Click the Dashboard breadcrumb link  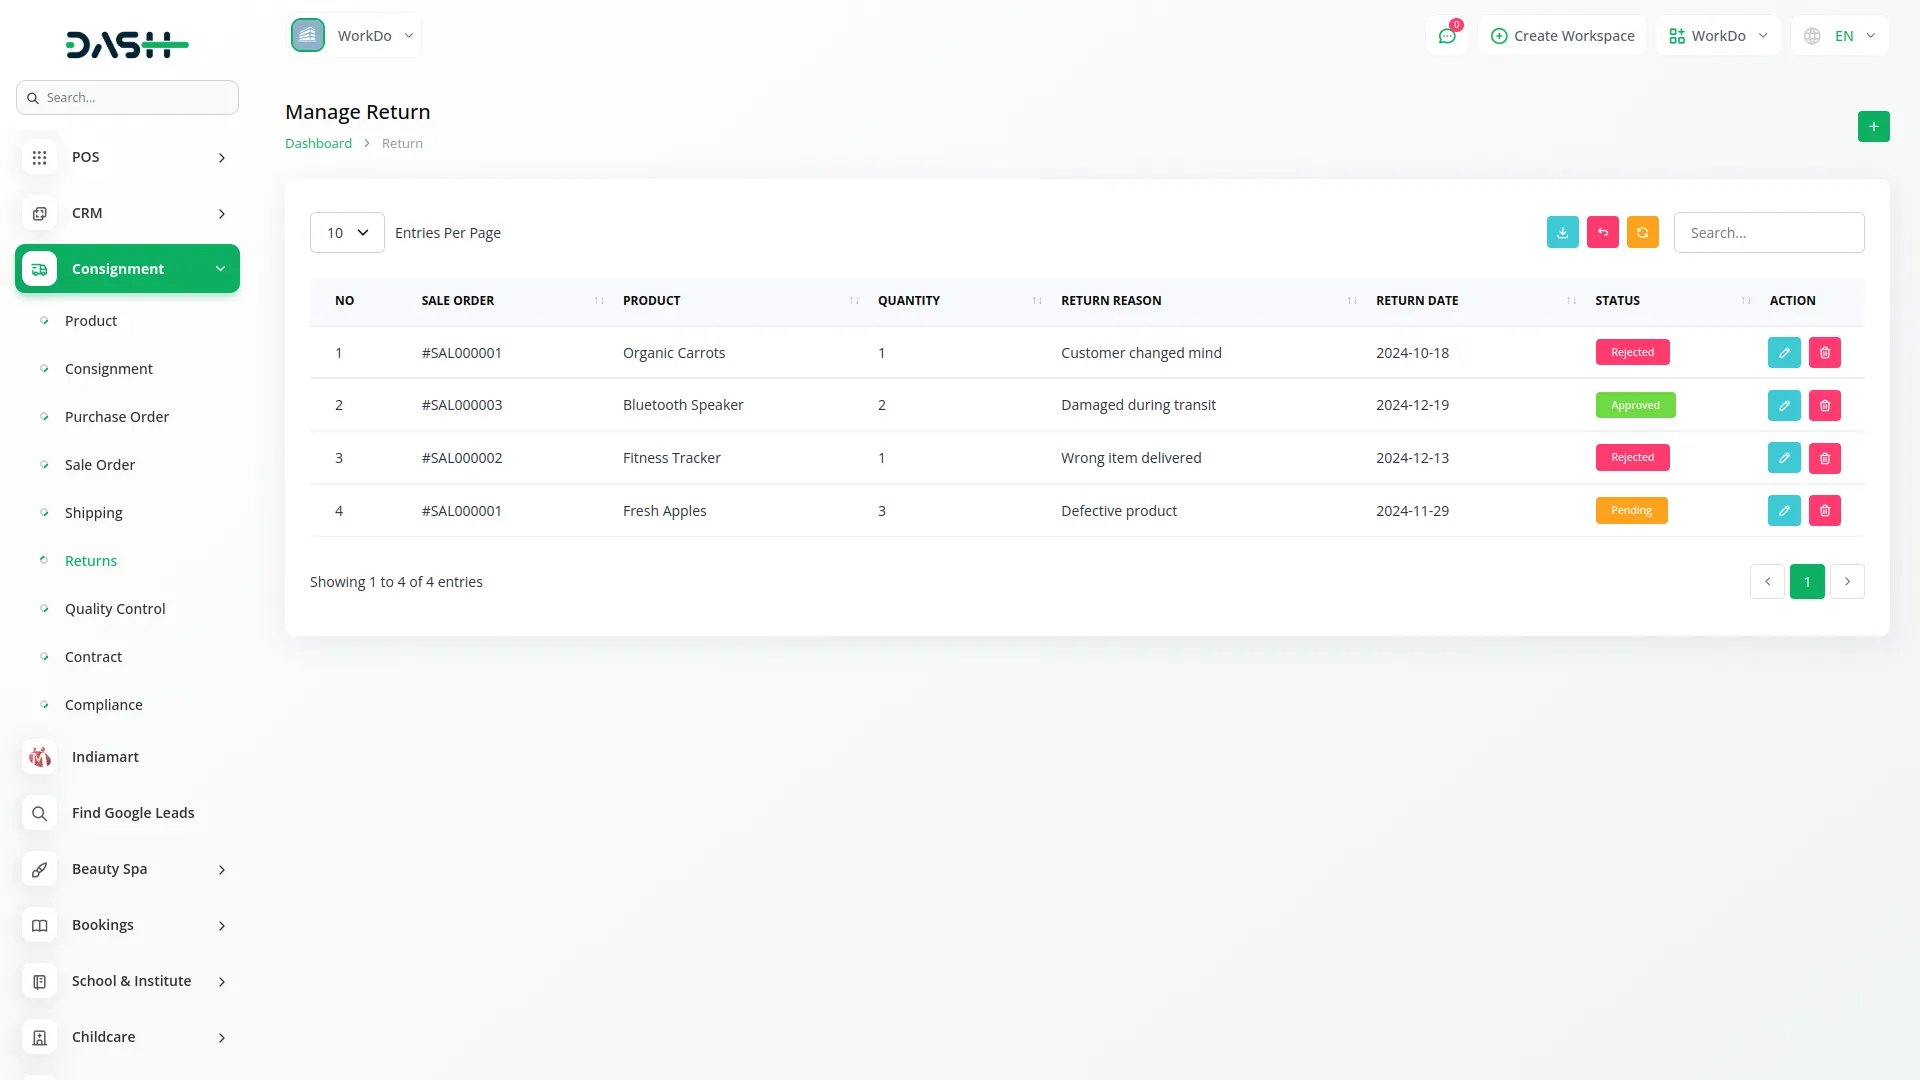[x=318, y=143]
